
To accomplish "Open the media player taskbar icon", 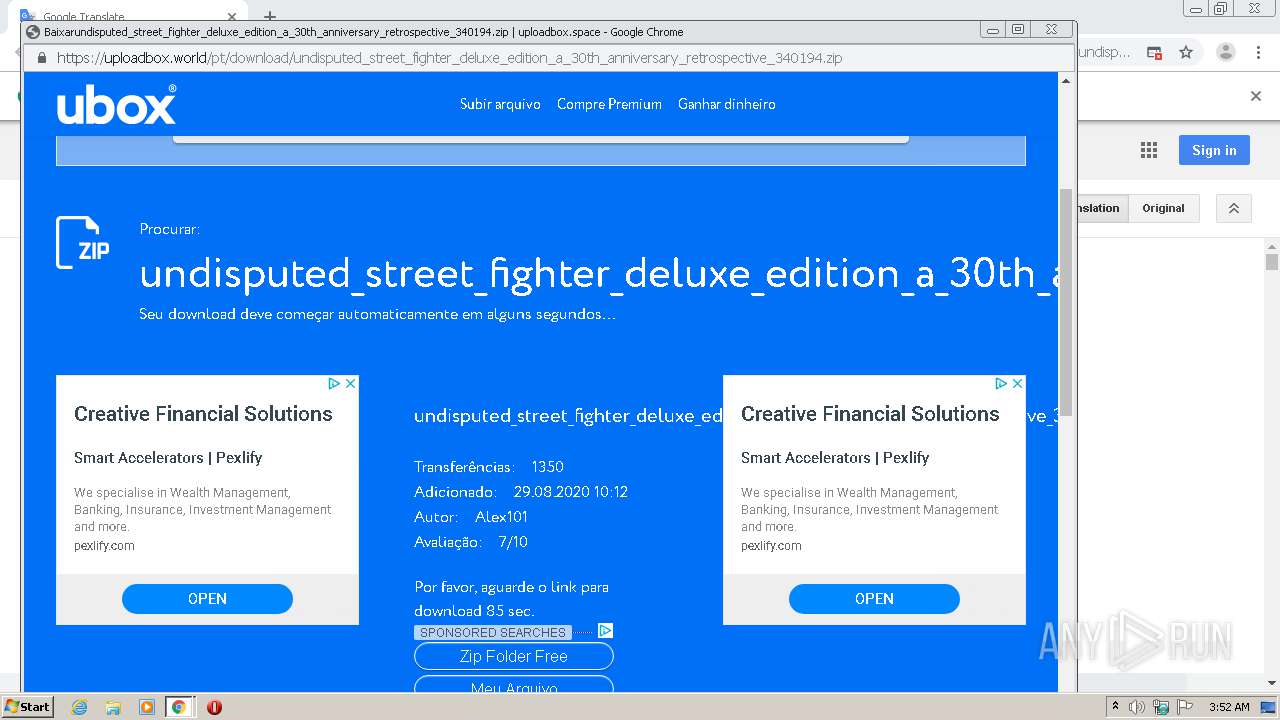I will coord(147,707).
